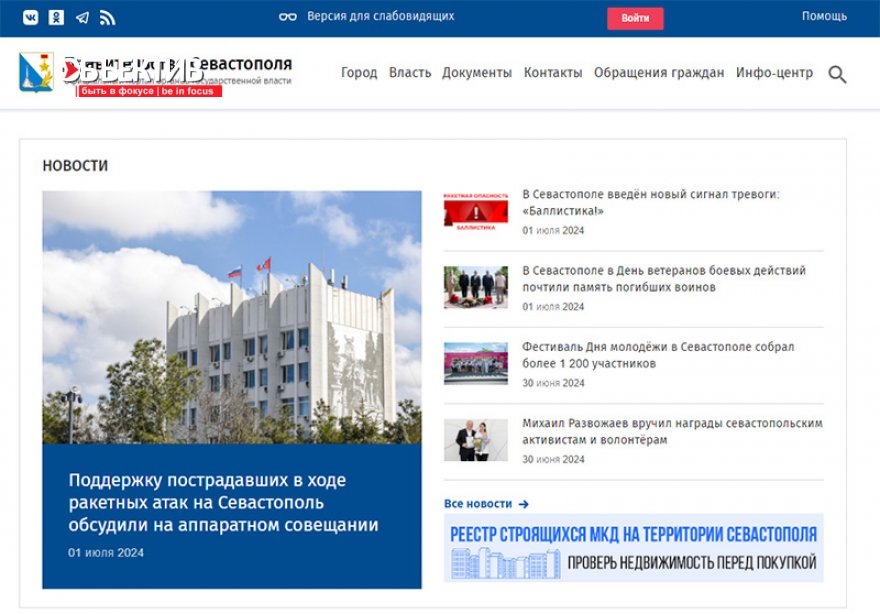Screen dimensions: 880x614
Task: Open the youth festival thumbnail
Action: pyautogui.click(x=476, y=363)
